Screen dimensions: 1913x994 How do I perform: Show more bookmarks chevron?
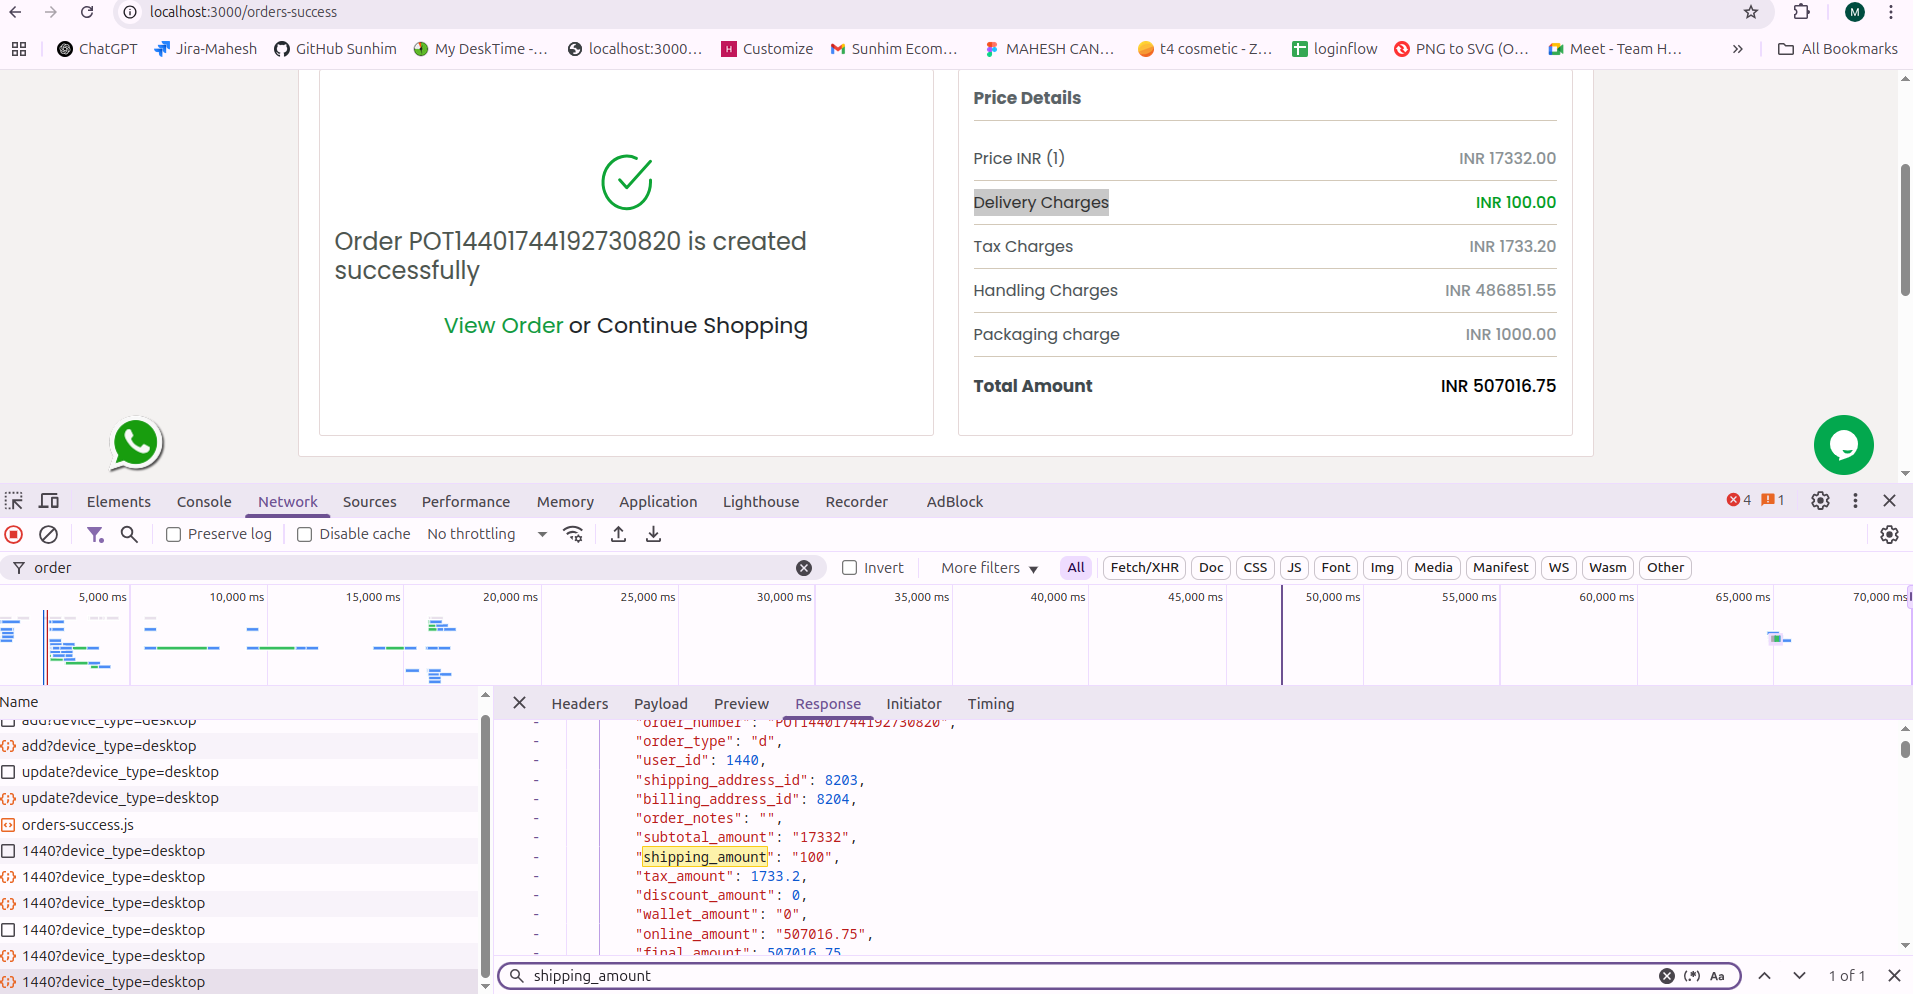[1738, 49]
